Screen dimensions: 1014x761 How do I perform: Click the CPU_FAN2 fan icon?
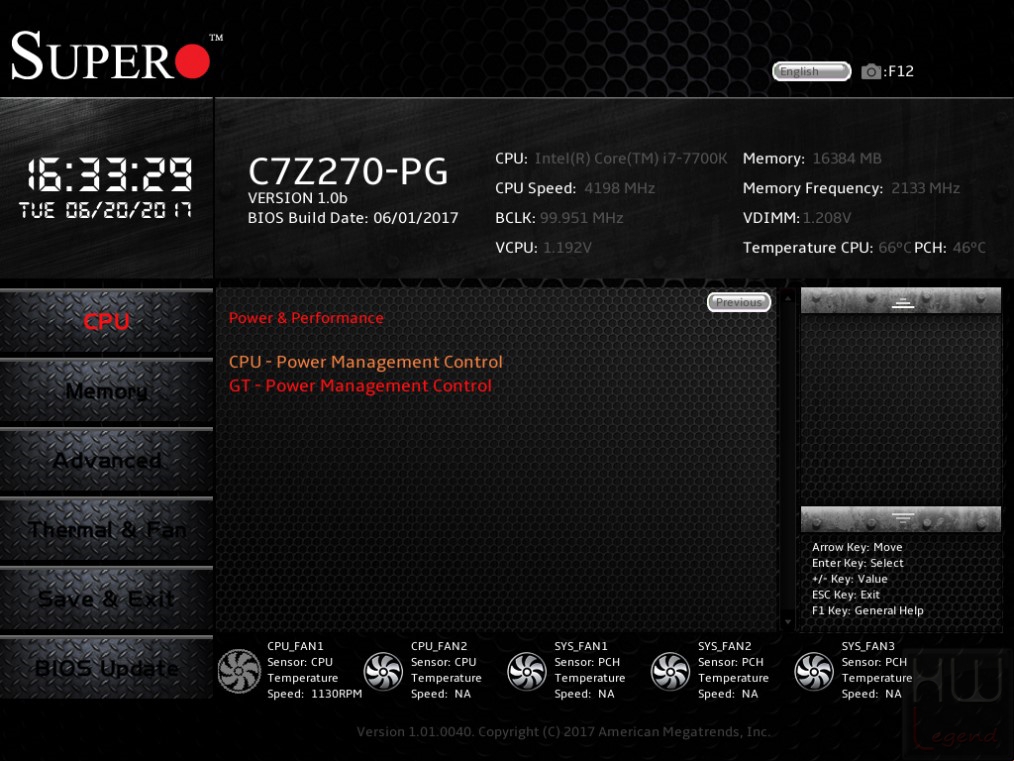383,670
